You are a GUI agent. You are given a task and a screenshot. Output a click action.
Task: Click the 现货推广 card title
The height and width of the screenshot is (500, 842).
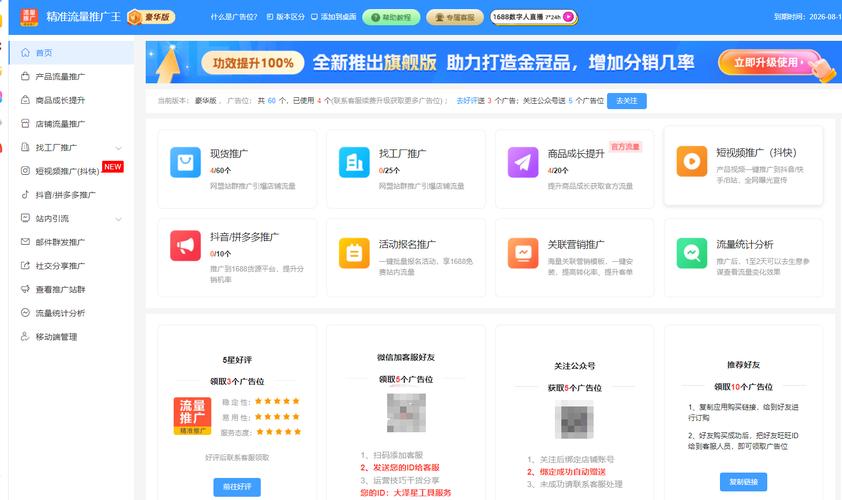pyautogui.click(x=229, y=154)
